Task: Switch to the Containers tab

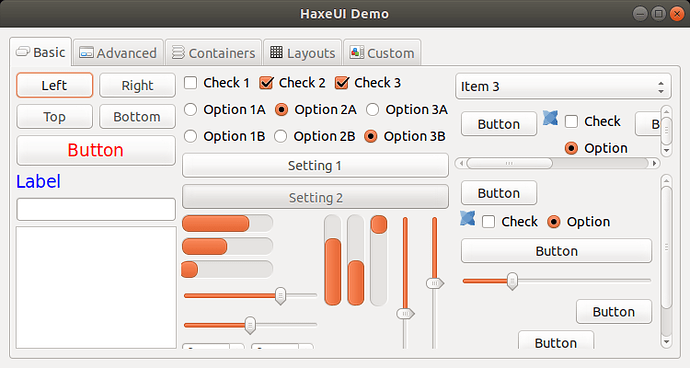Action: coord(213,53)
